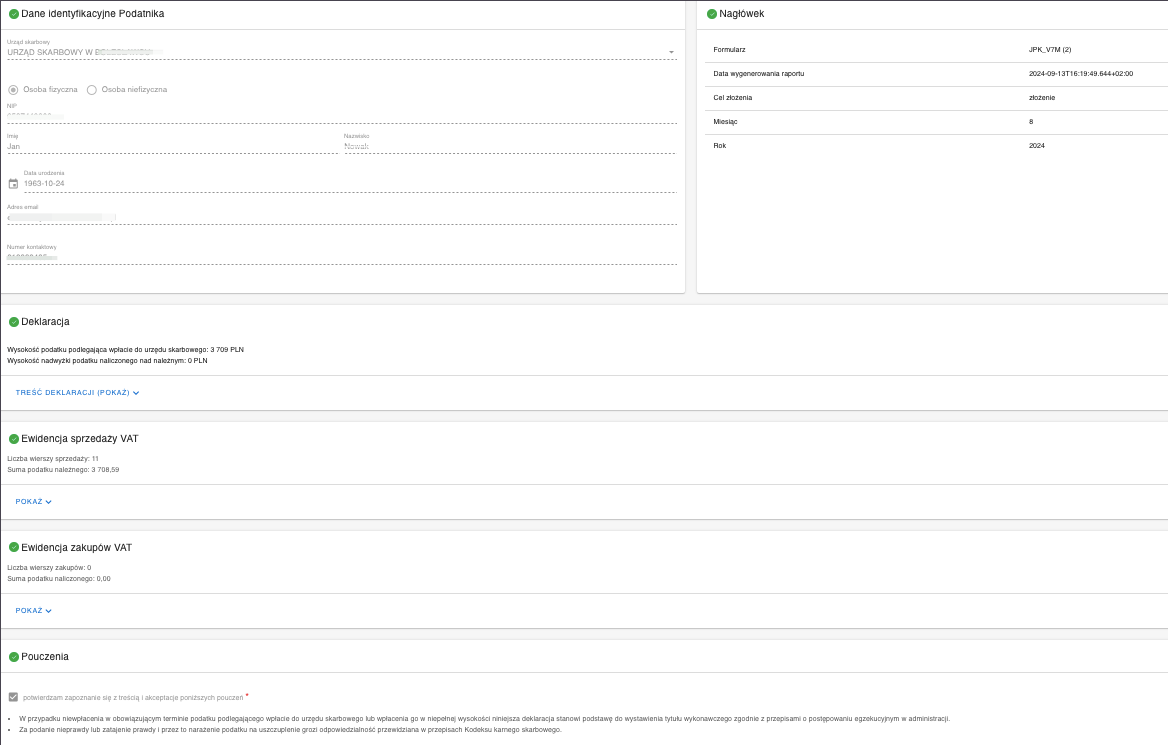Image resolution: width=1168 pixels, height=745 pixels.
Task: Click the Numer kontaktowy field
Action: (x=340, y=257)
